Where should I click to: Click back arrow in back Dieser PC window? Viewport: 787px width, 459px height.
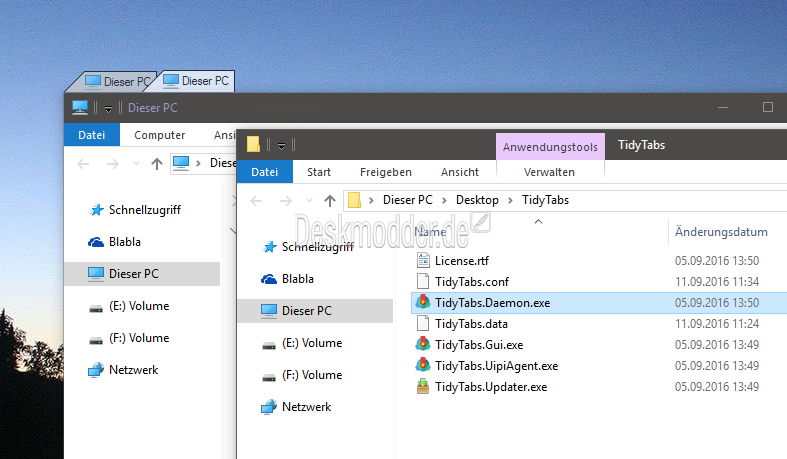click(83, 164)
